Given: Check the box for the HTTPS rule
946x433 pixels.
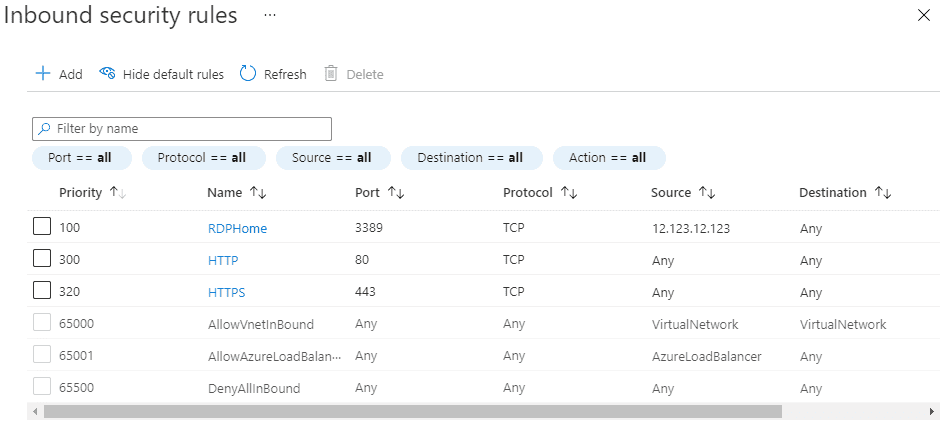Looking at the screenshot, I should point(42,291).
